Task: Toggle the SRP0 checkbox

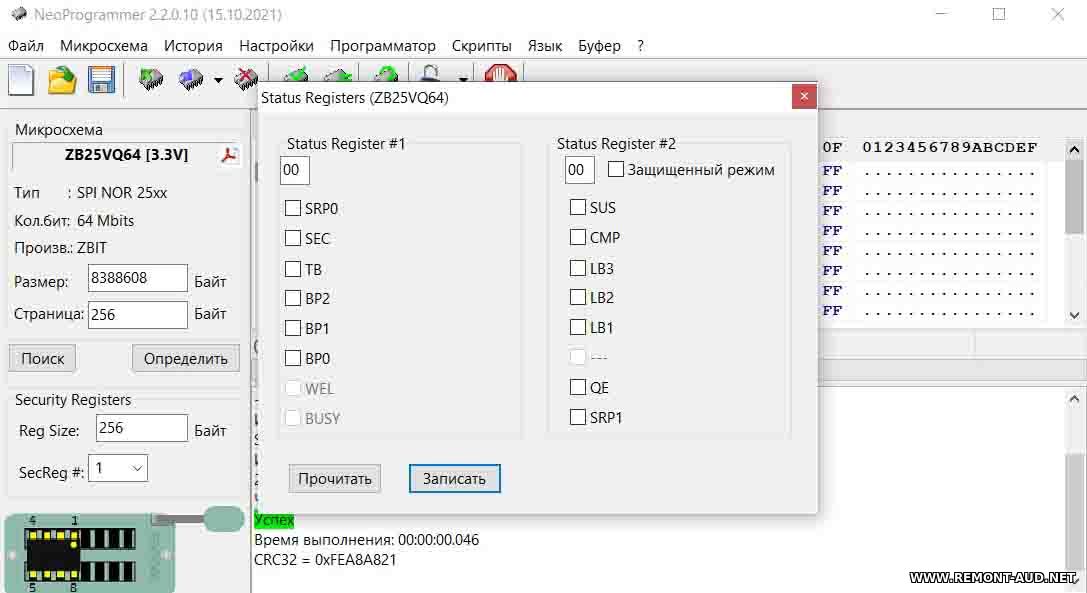Action: [x=293, y=208]
